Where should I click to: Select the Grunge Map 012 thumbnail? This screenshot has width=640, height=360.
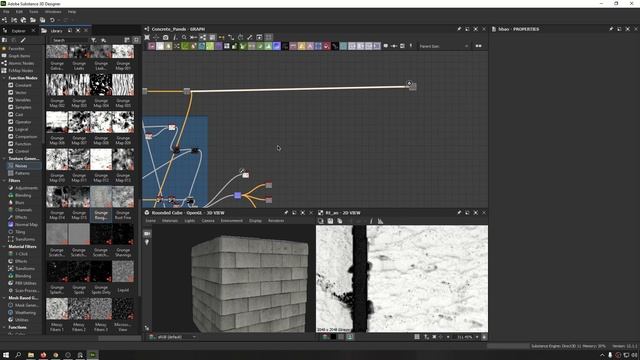101,159
